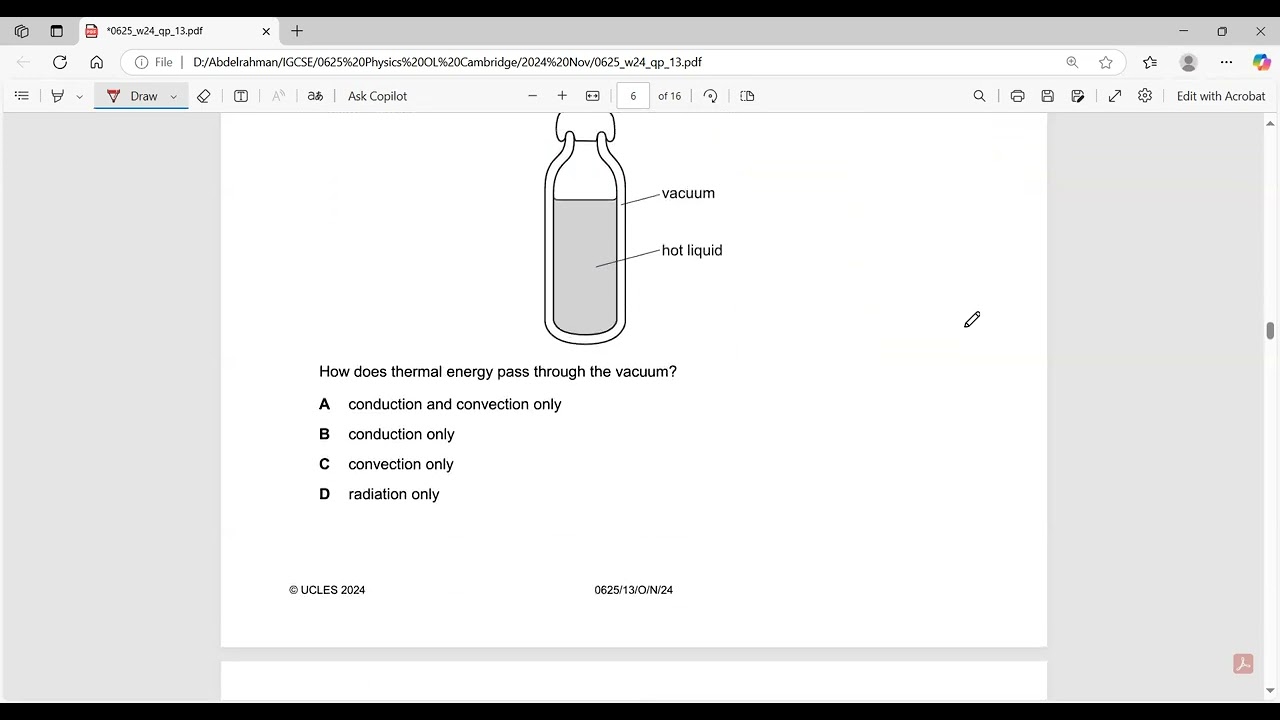Click the Ask Copilot button
The width and height of the screenshot is (1280, 720).
377,96
